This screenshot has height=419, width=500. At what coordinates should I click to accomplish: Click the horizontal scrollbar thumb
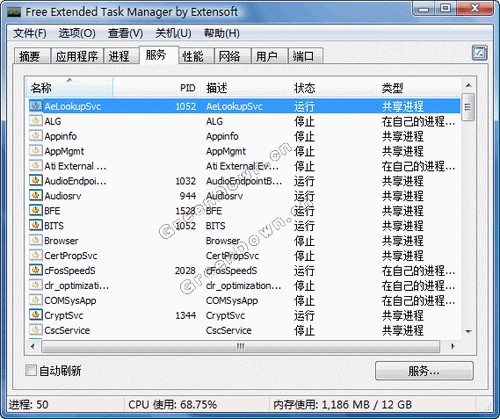[240, 346]
